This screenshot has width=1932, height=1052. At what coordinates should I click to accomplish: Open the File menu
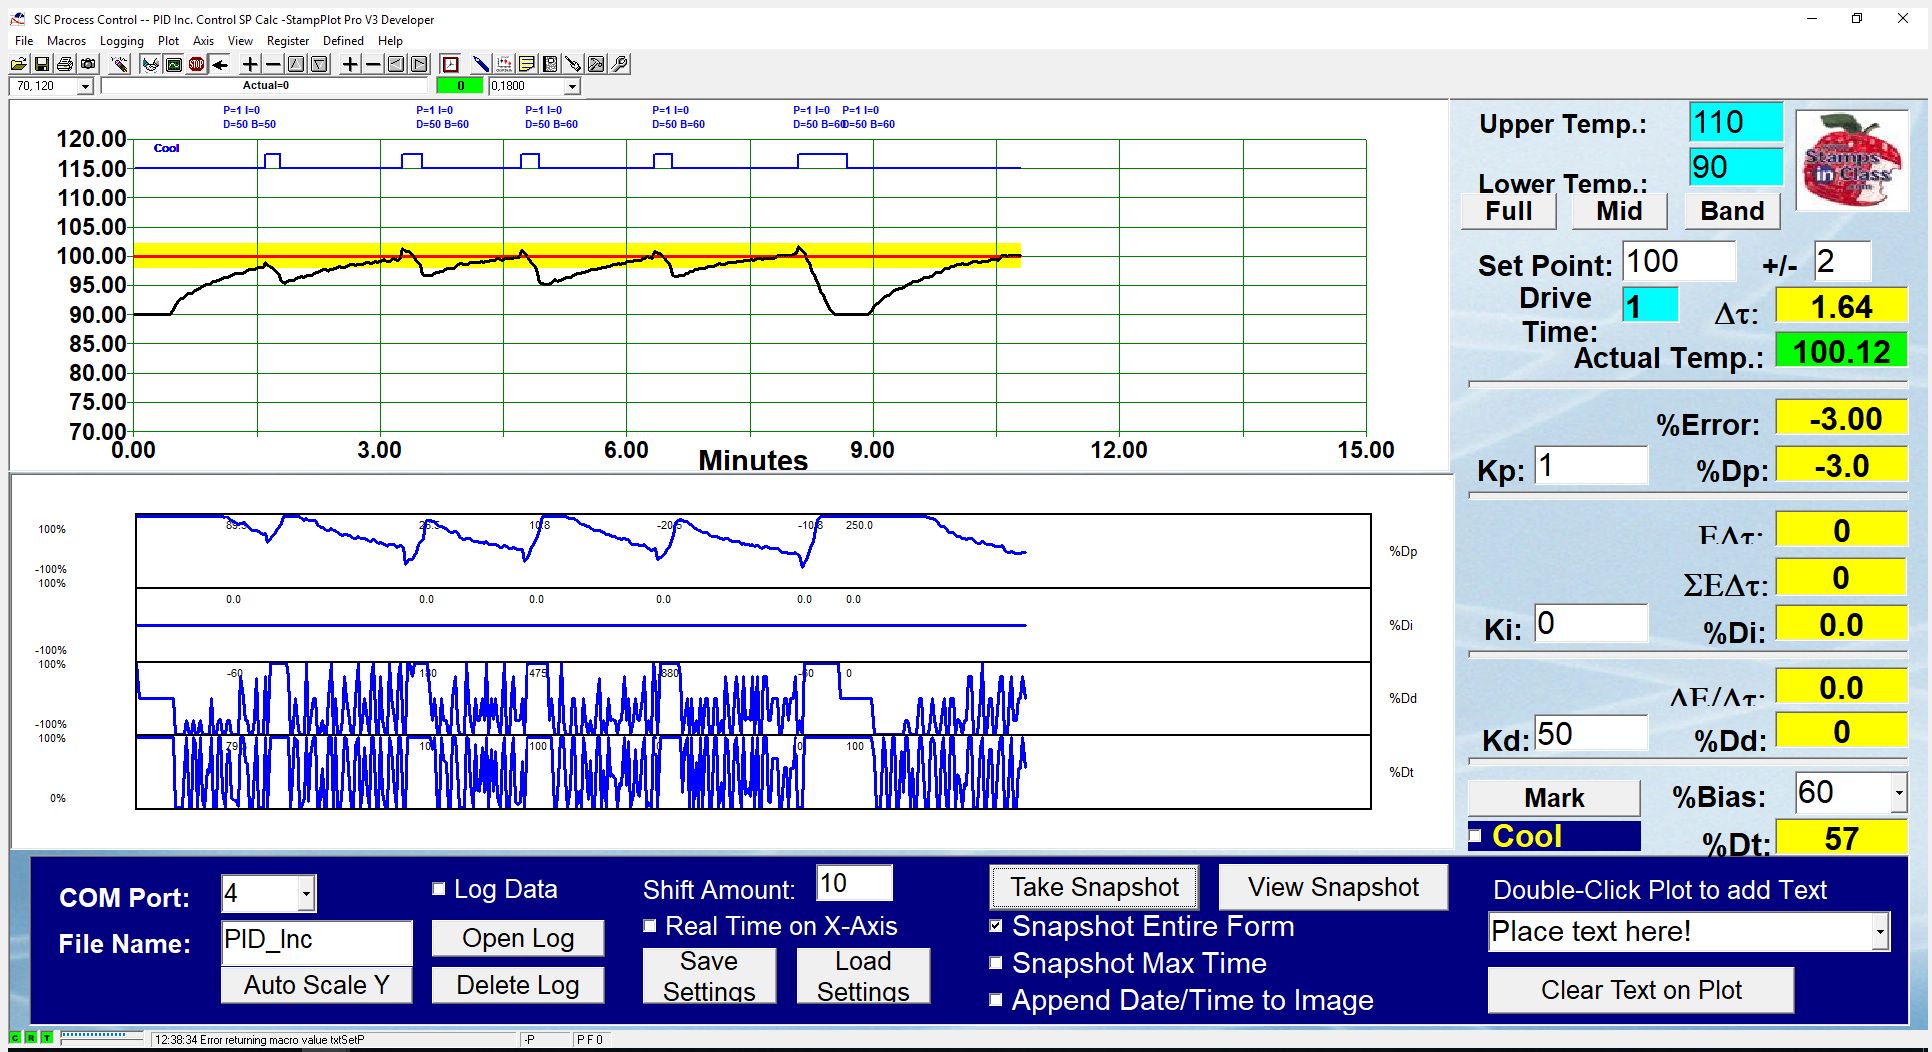(24, 41)
